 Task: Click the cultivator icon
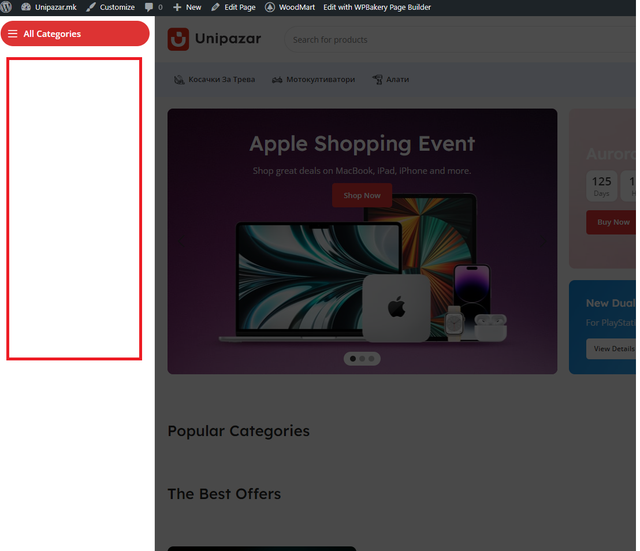pos(277,80)
